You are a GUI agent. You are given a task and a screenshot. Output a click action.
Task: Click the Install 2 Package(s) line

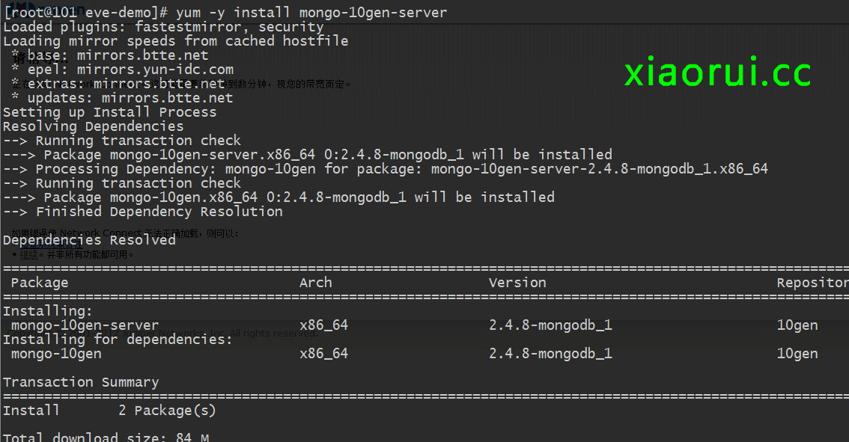pos(109,410)
